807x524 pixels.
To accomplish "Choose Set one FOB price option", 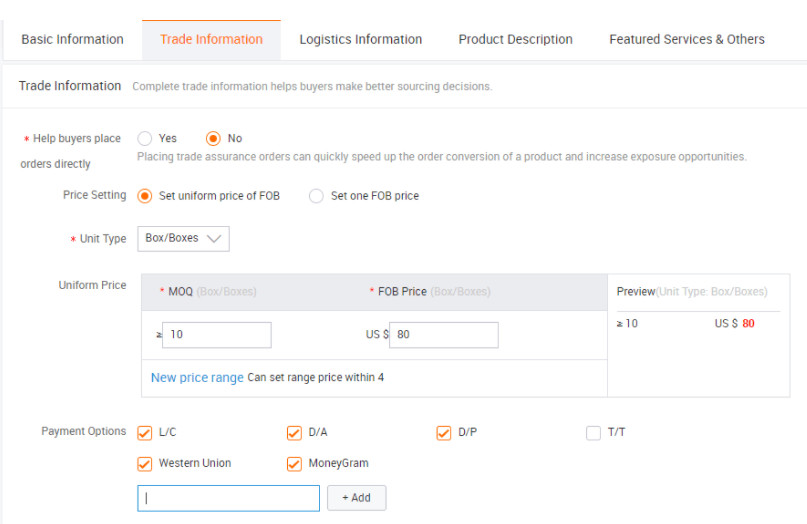I will click(316, 196).
